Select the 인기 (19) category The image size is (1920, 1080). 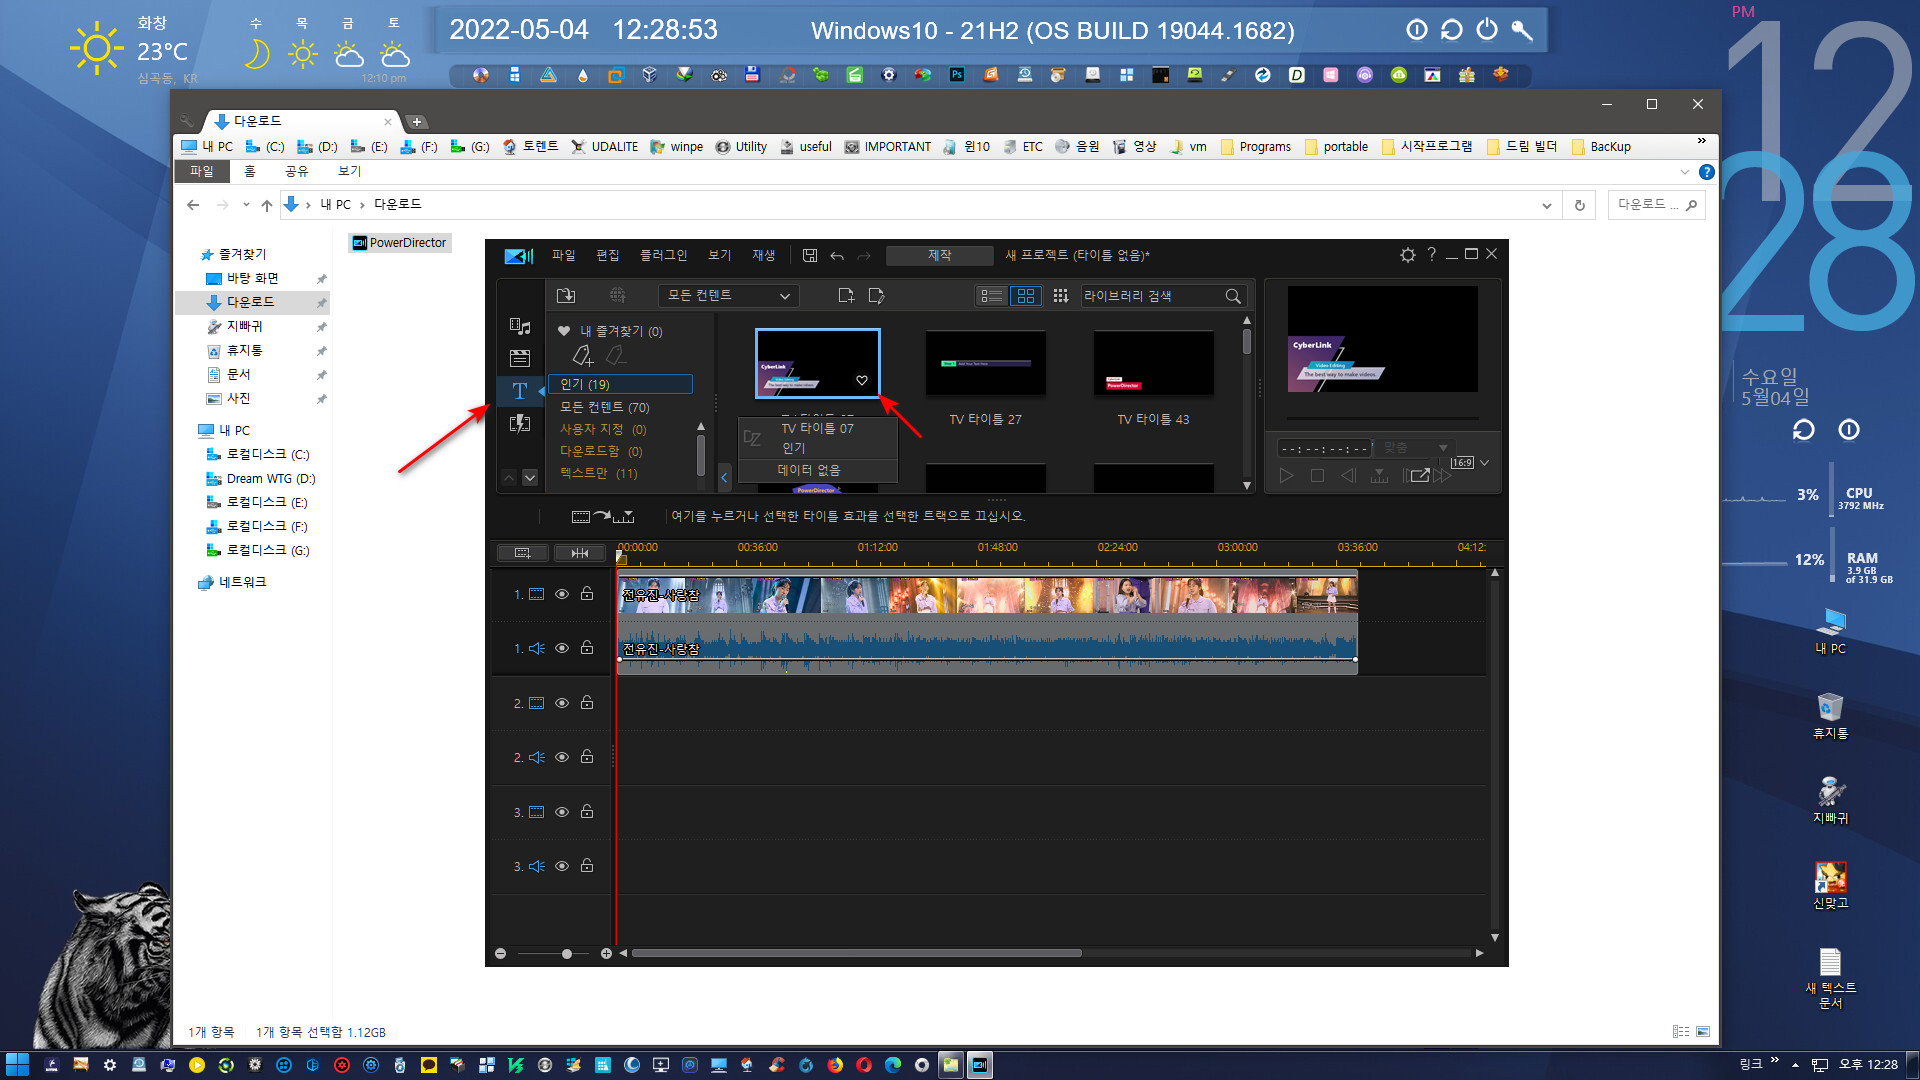tap(620, 384)
